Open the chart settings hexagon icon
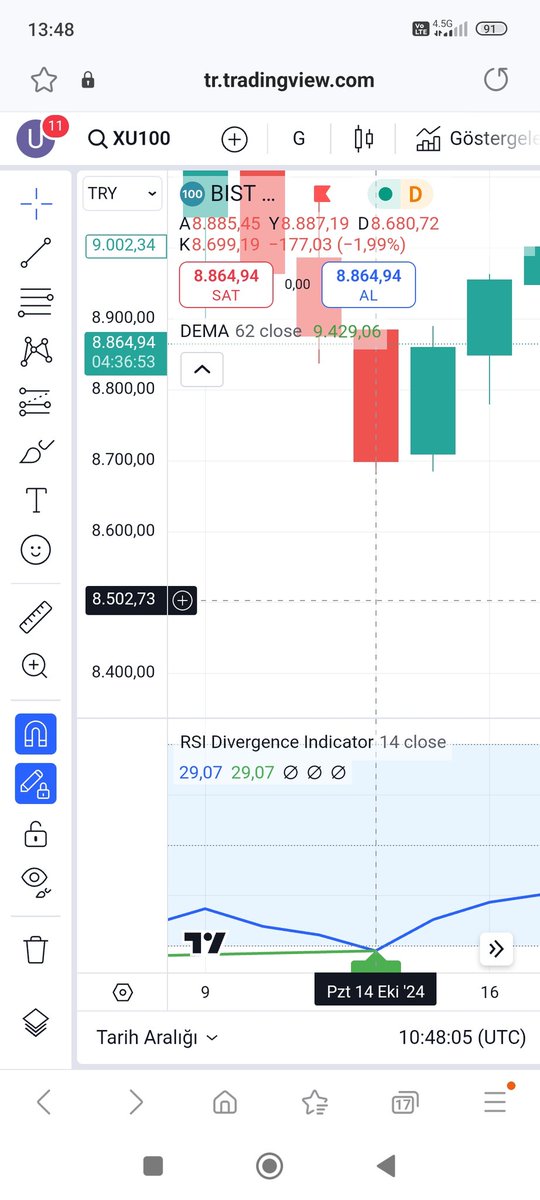Viewport: 540px width, 1200px height. [122, 992]
